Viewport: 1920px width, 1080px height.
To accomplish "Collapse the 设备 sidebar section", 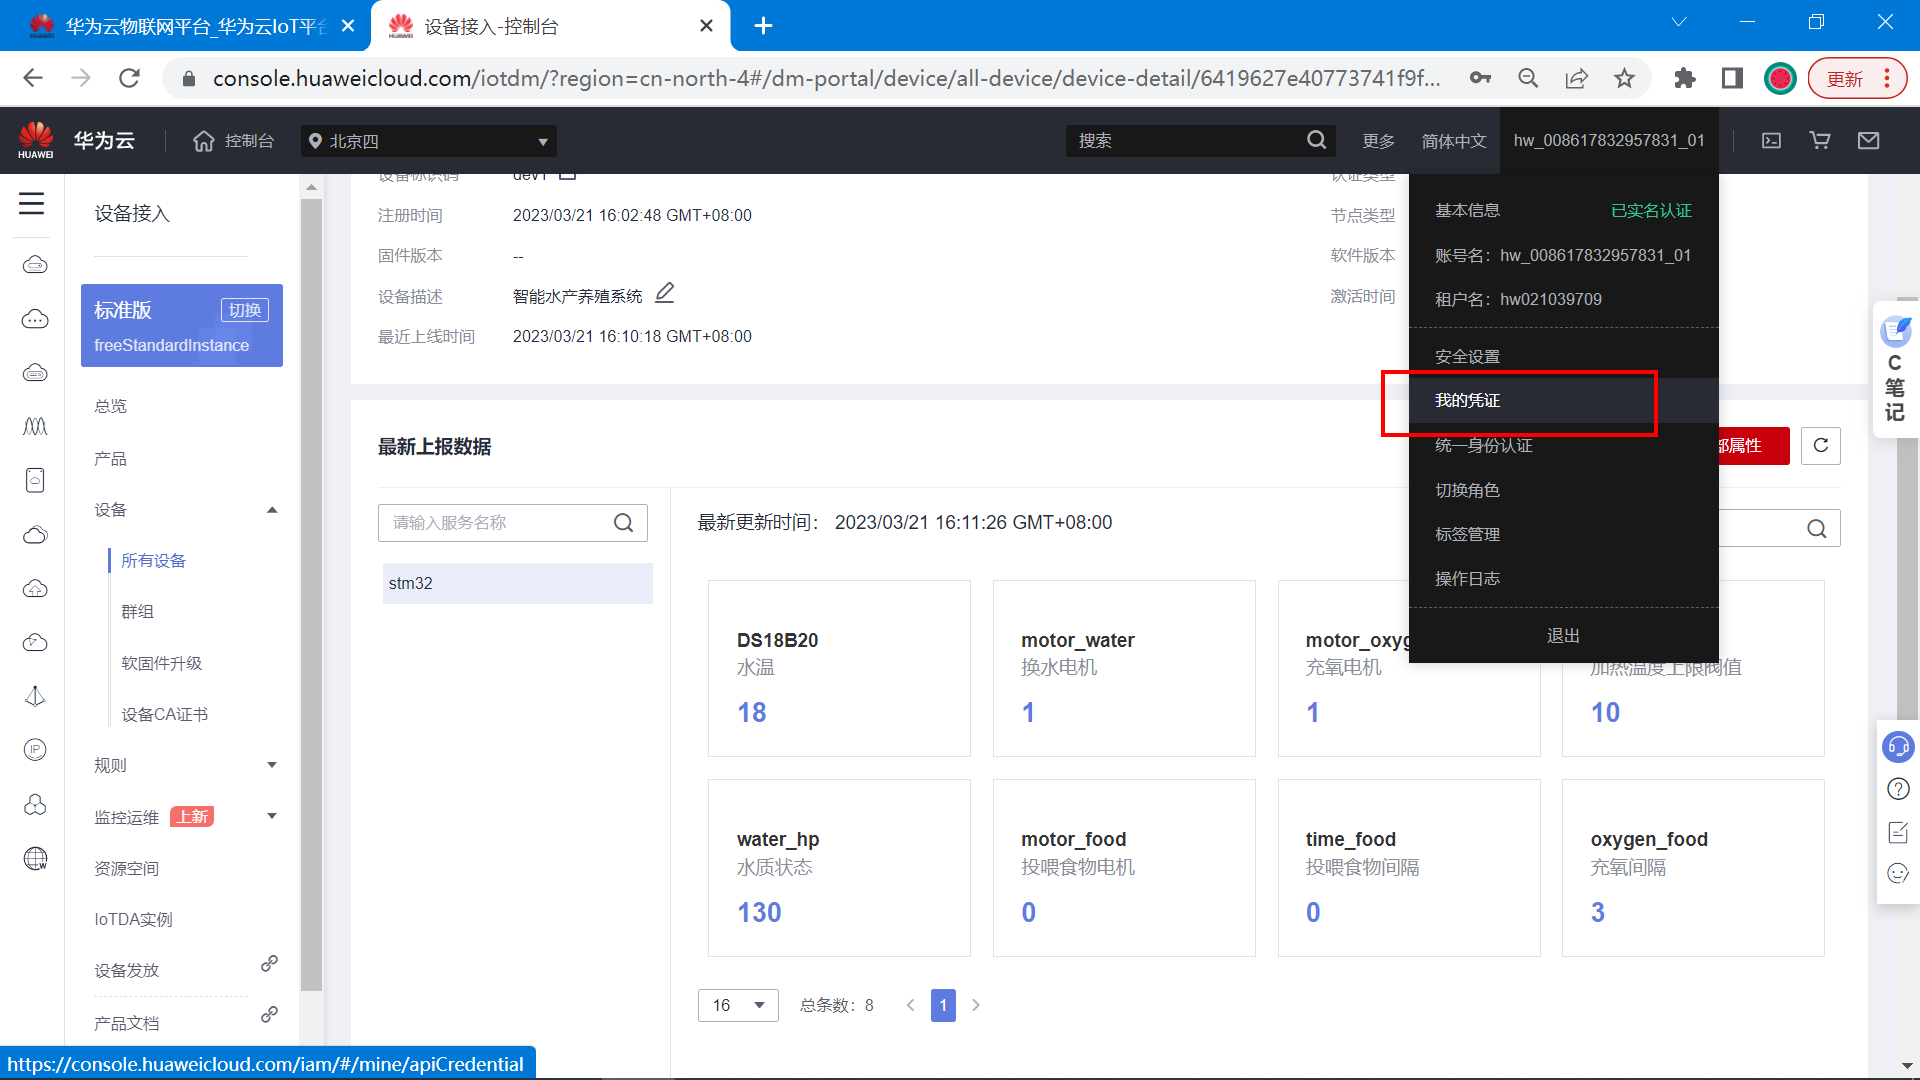I will coord(272,510).
